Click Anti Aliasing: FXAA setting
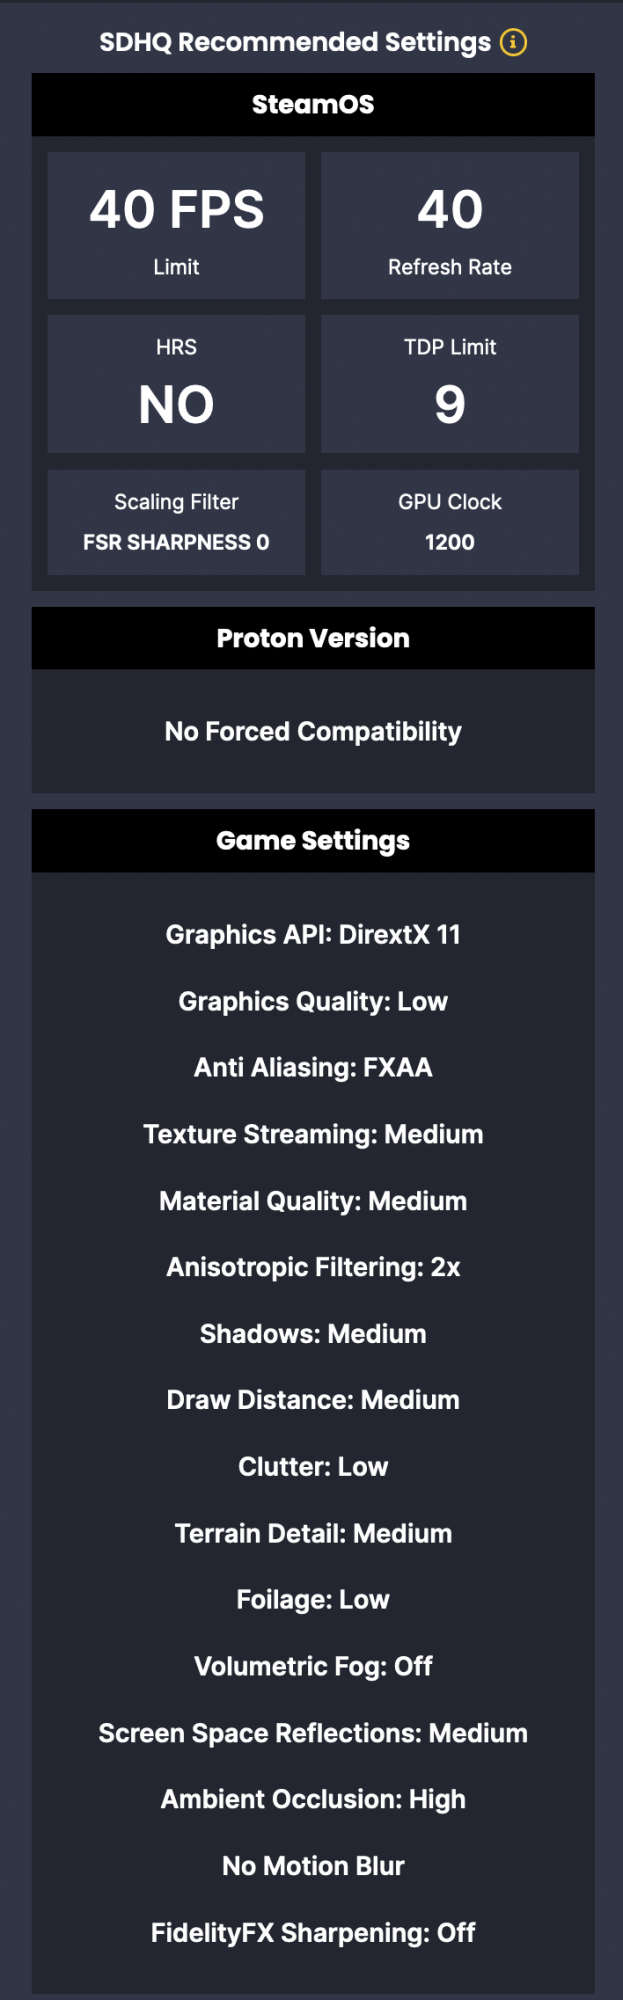This screenshot has width=623, height=2000. (313, 1068)
